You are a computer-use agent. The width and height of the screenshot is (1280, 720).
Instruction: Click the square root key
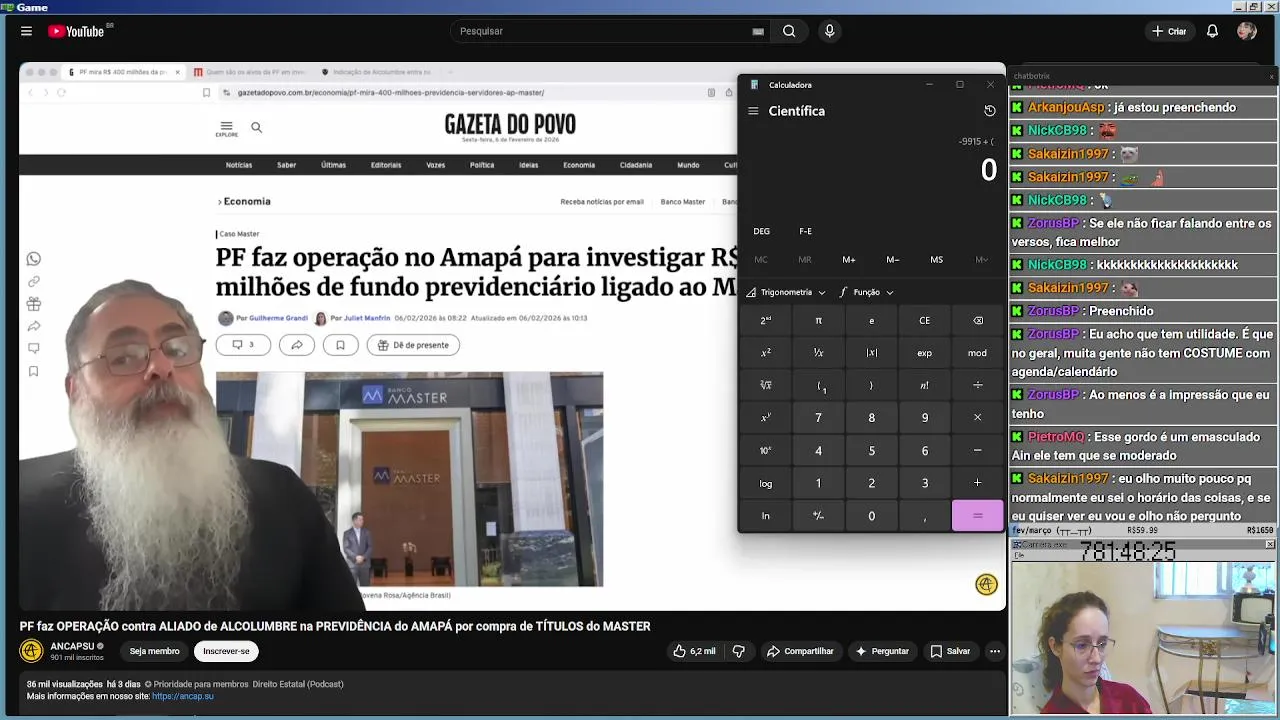[x=765, y=385]
